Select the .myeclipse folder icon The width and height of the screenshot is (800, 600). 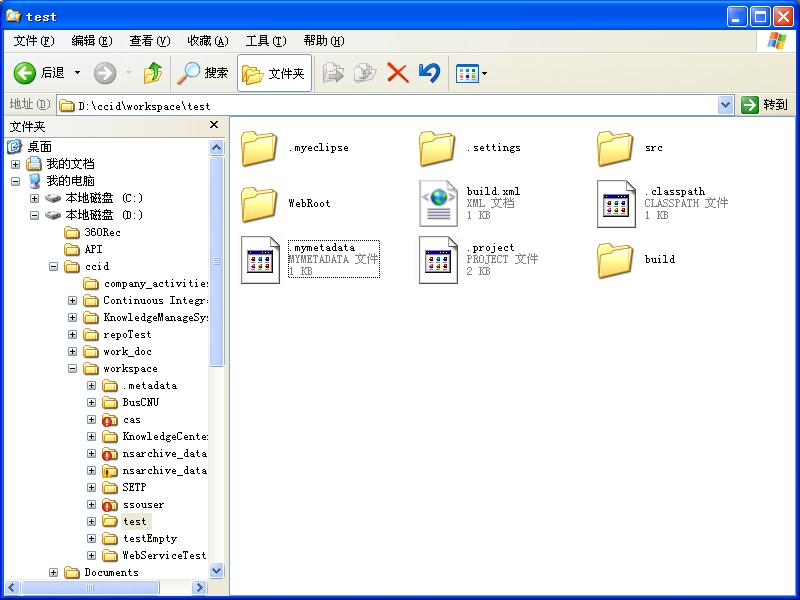[x=259, y=148]
